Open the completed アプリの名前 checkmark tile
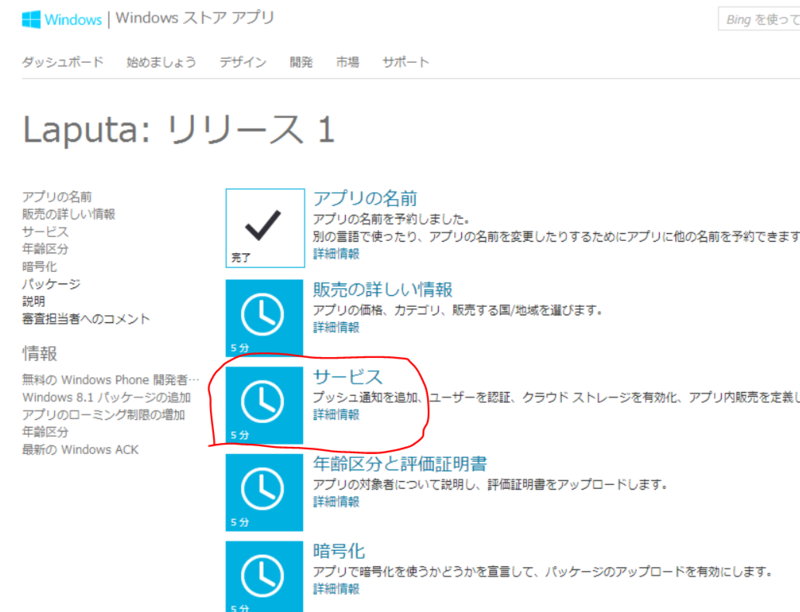This screenshot has height=612, width=800. pyautogui.click(x=265, y=228)
